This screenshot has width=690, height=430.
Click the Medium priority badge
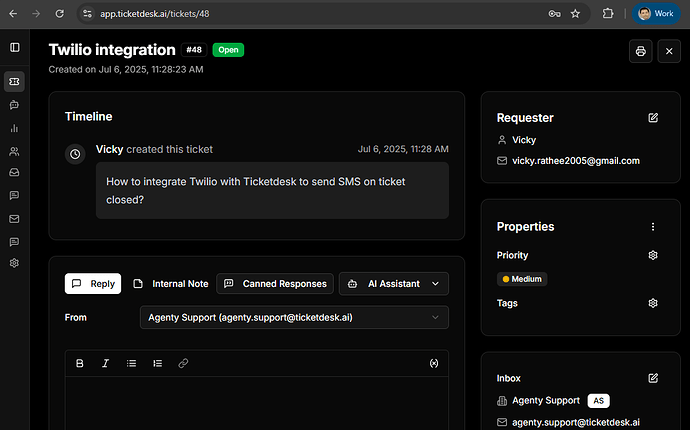pyautogui.click(x=522, y=279)
